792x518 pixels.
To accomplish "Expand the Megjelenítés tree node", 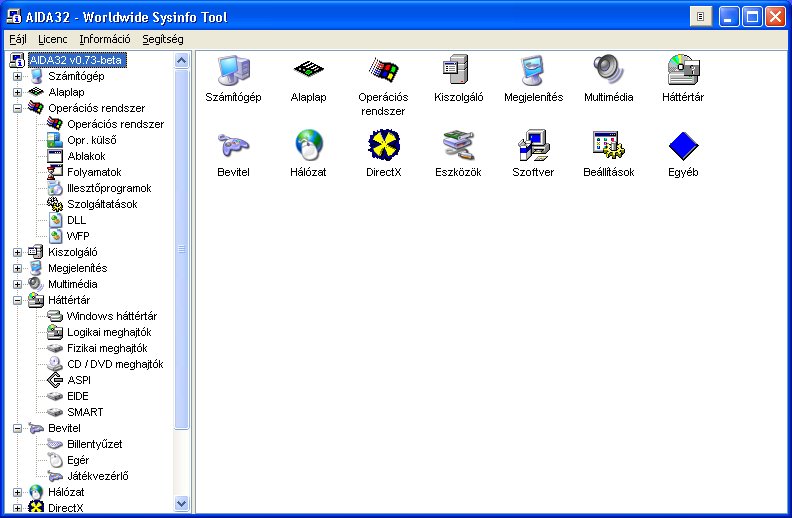I will click(x=18, y=268).
